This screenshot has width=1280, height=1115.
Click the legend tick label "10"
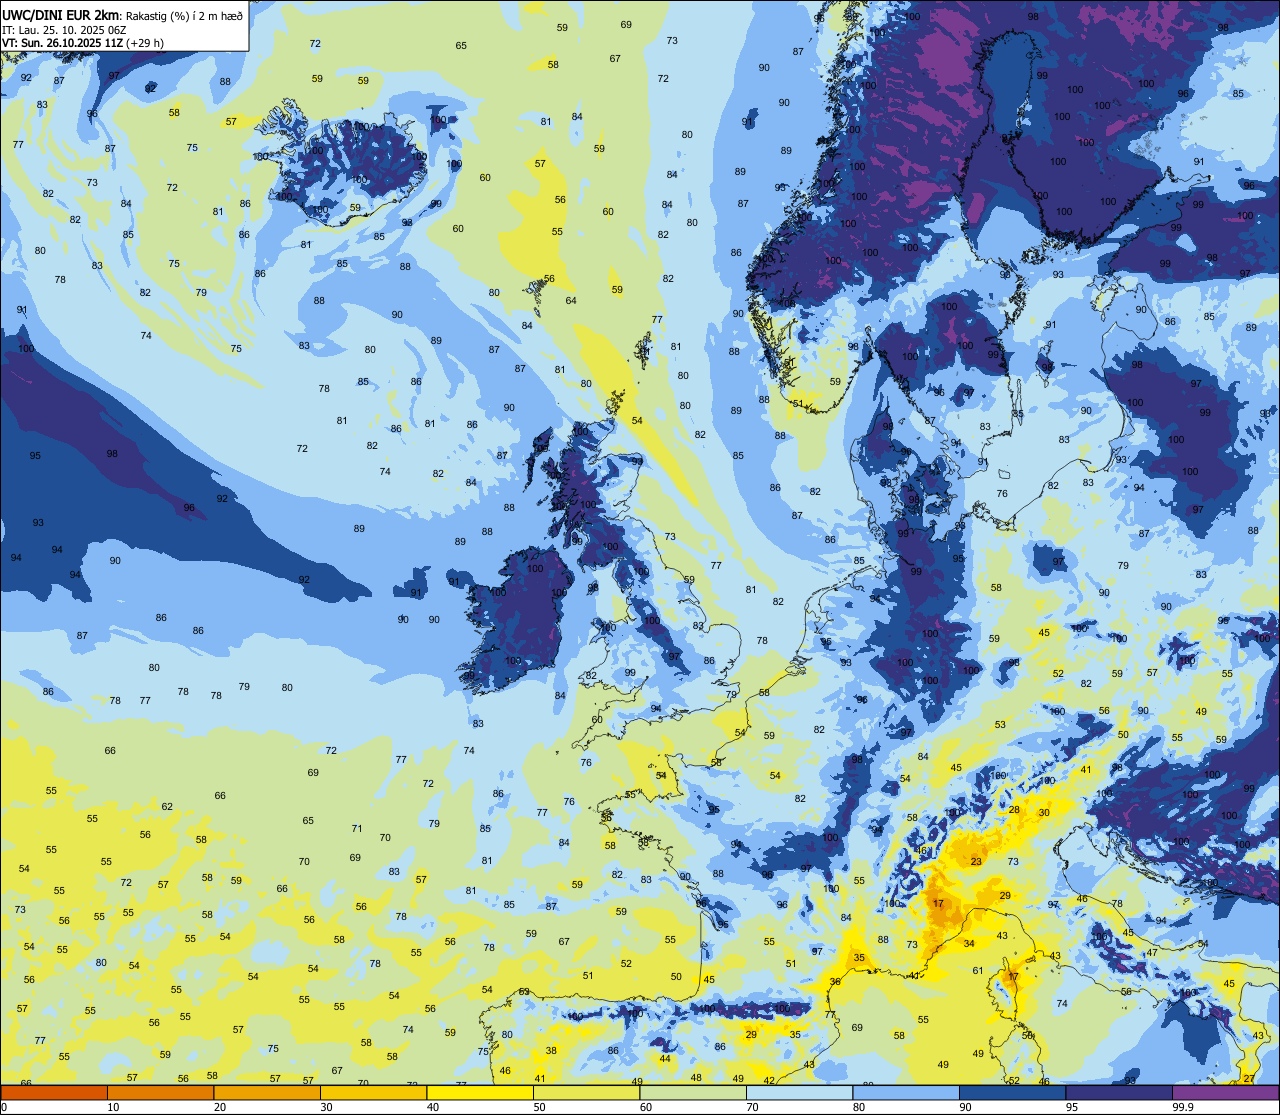tap(113, 1107)
